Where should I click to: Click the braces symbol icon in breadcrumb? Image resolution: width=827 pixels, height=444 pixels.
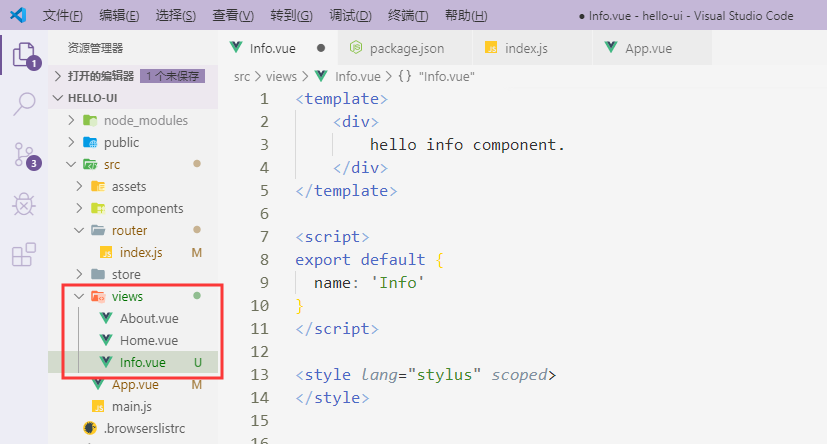tap(405, 76)
